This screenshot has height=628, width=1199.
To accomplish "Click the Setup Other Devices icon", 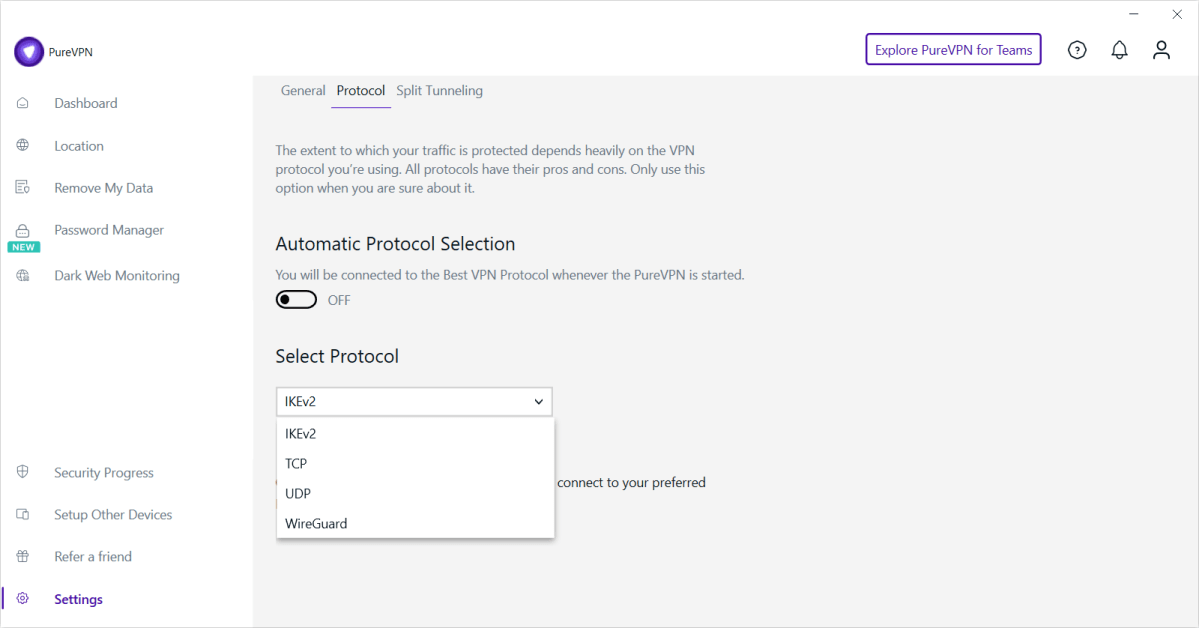I will click(x=23, y=514).
